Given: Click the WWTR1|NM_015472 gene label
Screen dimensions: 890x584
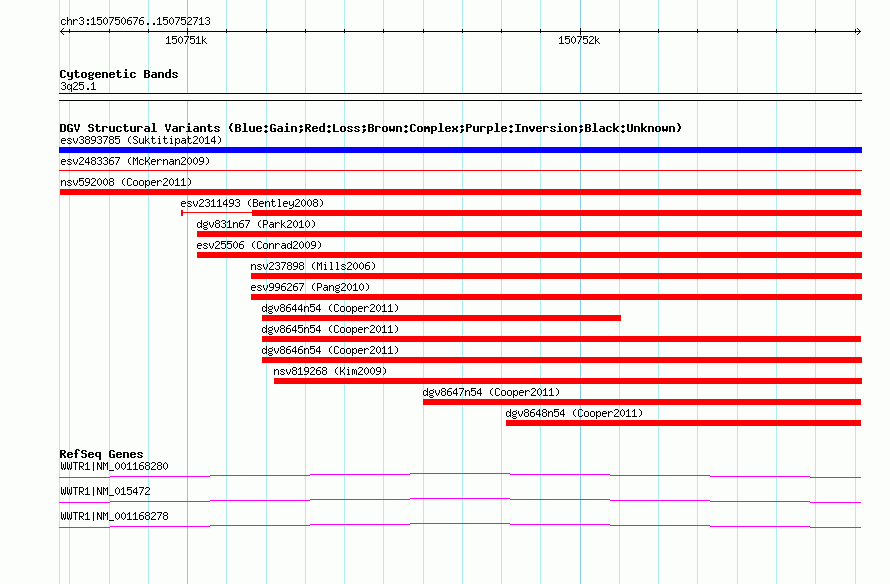Looking at the screenshot, I should pos(105,491).
